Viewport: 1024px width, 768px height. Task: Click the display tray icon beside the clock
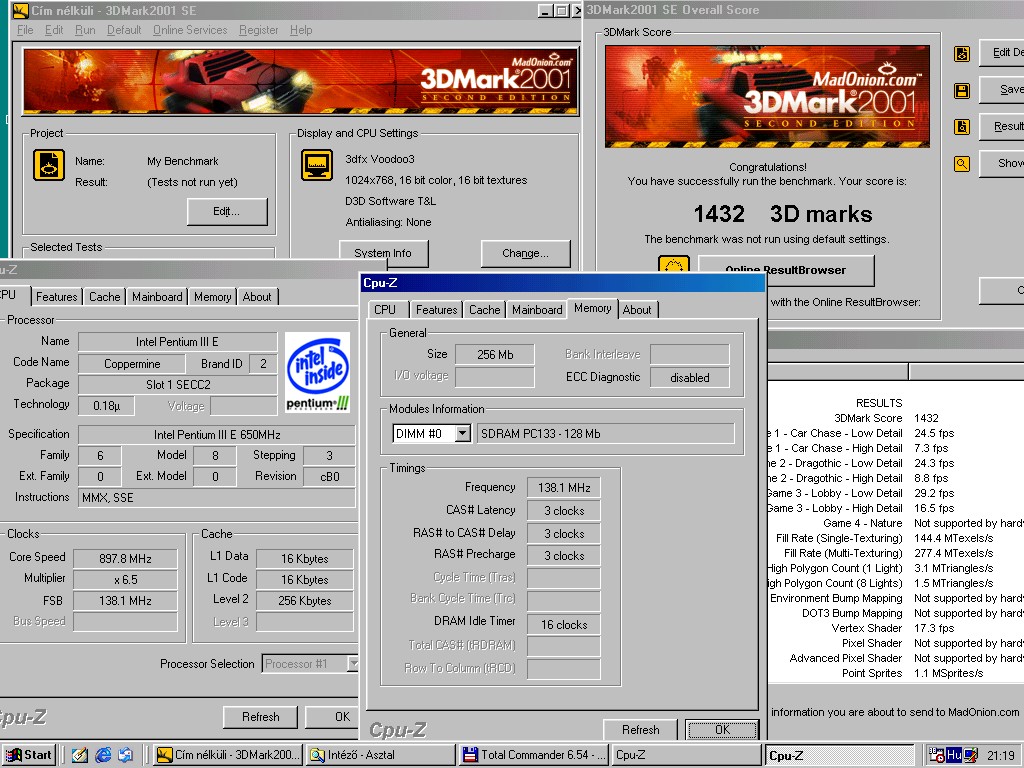pos(971,755)
